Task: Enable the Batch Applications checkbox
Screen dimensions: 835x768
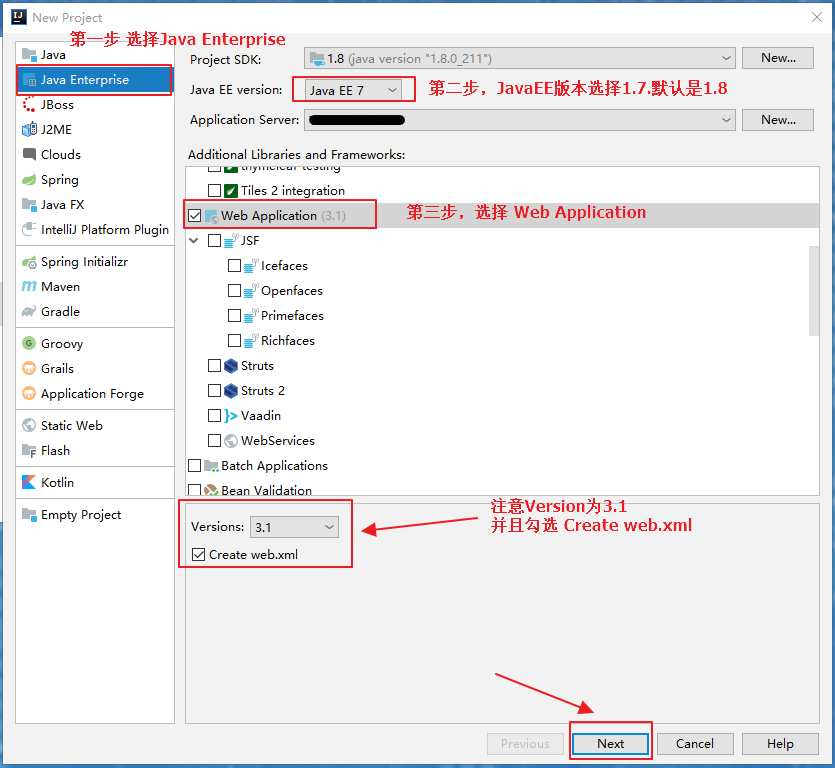Action: pos(194,466)
